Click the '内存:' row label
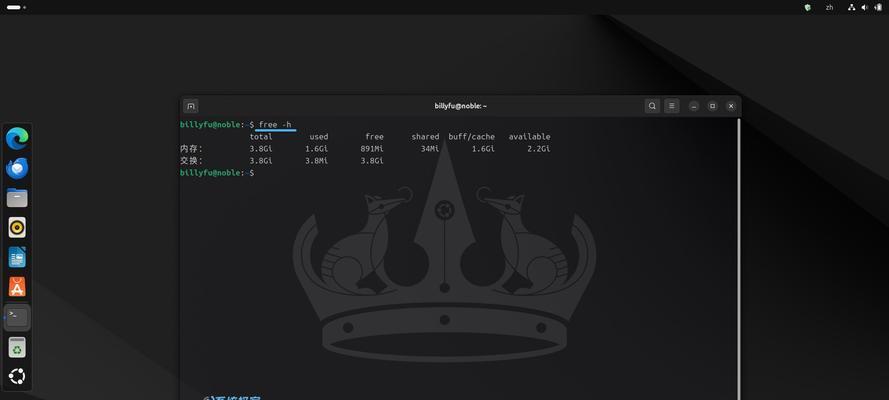Viewport: 889px width, 400px height. pyautogui.click(x=191, y=149)
